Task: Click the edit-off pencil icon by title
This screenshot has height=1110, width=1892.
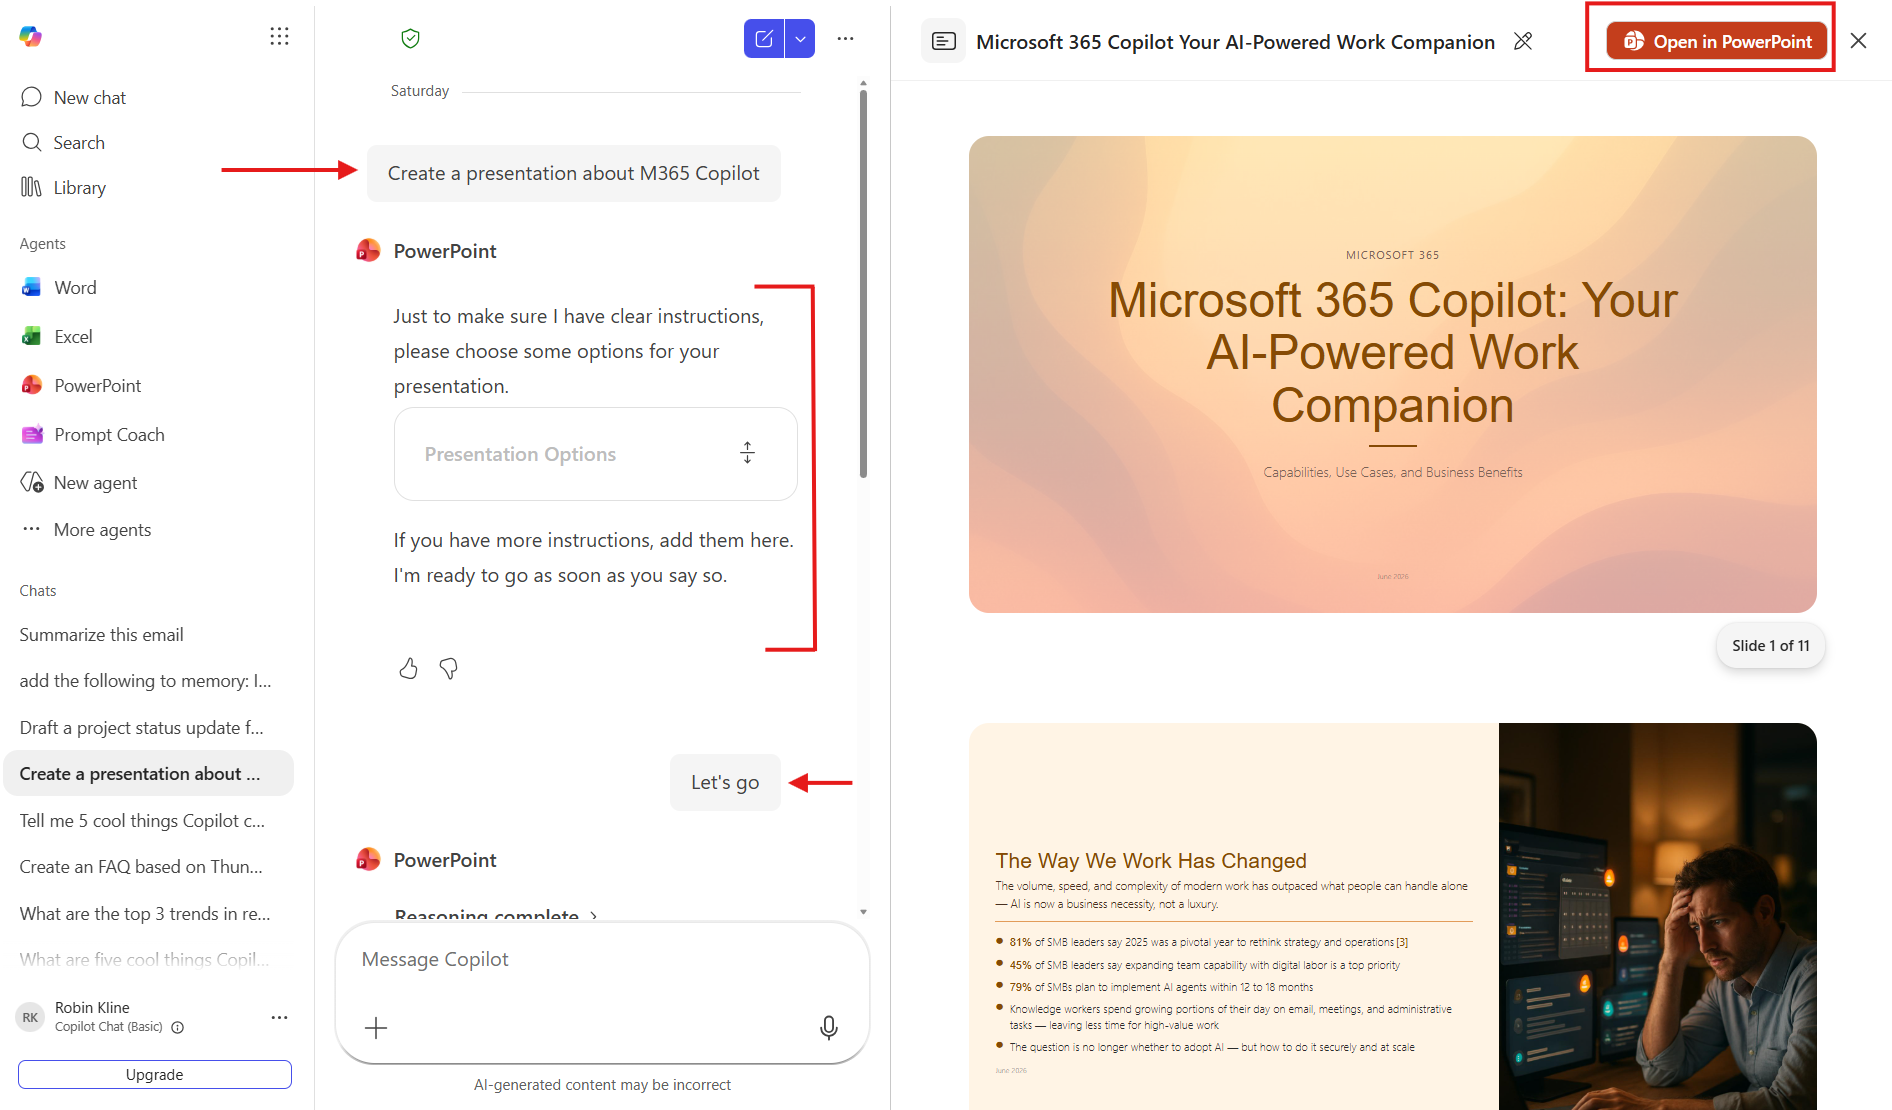Action: pyautogui.click(x=1523, y=41)
